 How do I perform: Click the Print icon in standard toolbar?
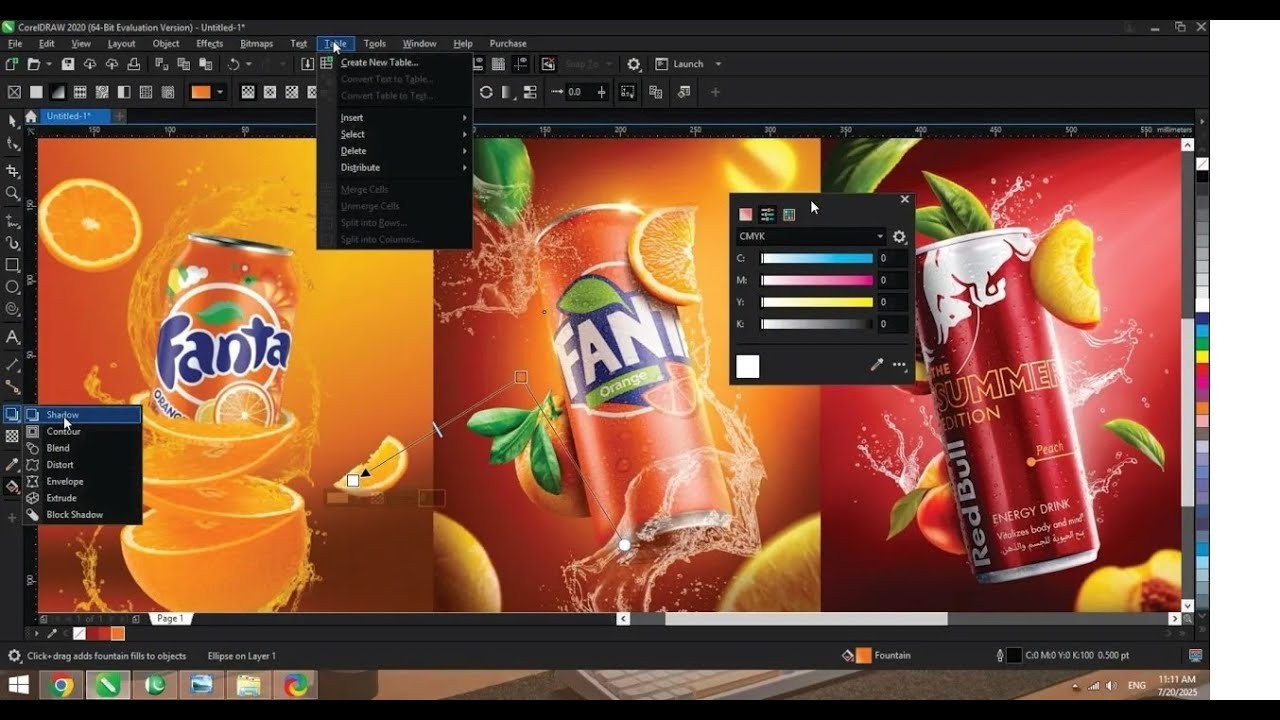click(134, 64)
